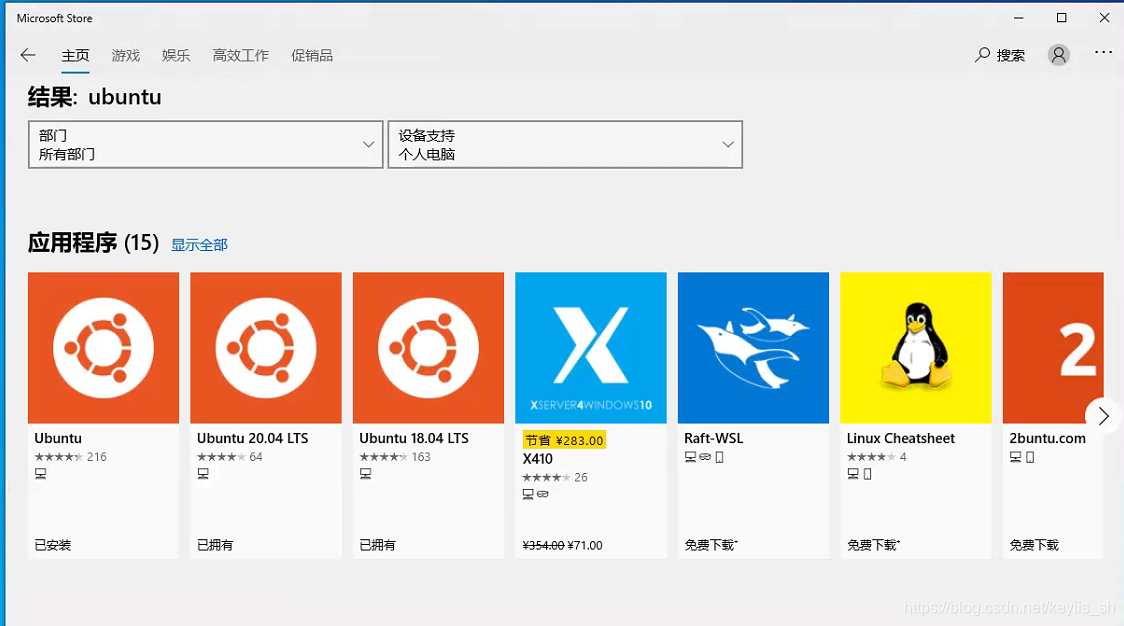Click the 节省 ¥283.00 savings badge
This screenshot has height=626, width=1124.
click(564, 440)
